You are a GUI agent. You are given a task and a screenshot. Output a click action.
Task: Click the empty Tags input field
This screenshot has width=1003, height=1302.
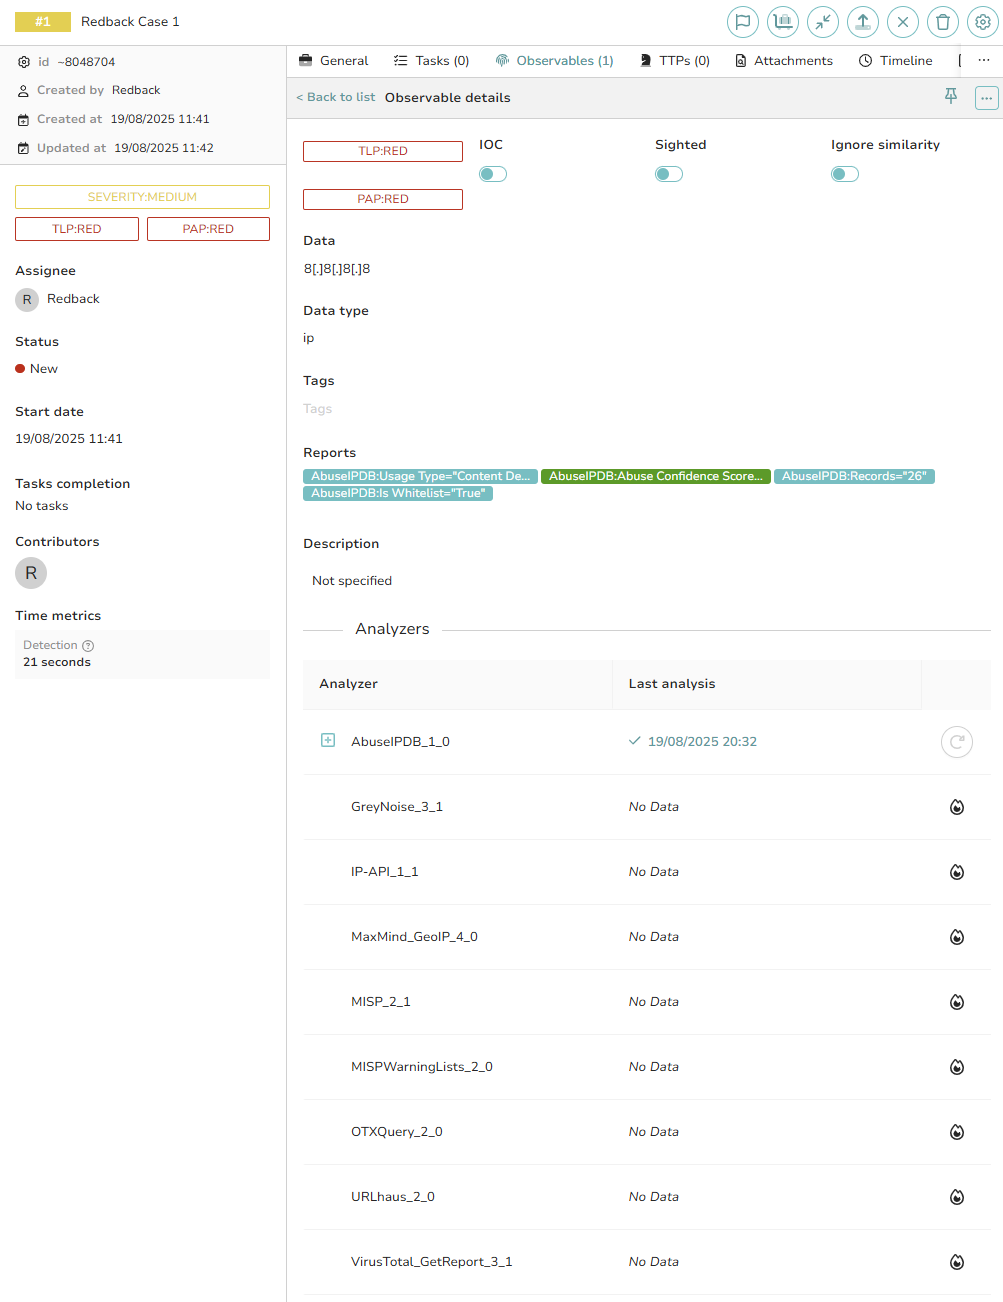click(x=318, y=409)
